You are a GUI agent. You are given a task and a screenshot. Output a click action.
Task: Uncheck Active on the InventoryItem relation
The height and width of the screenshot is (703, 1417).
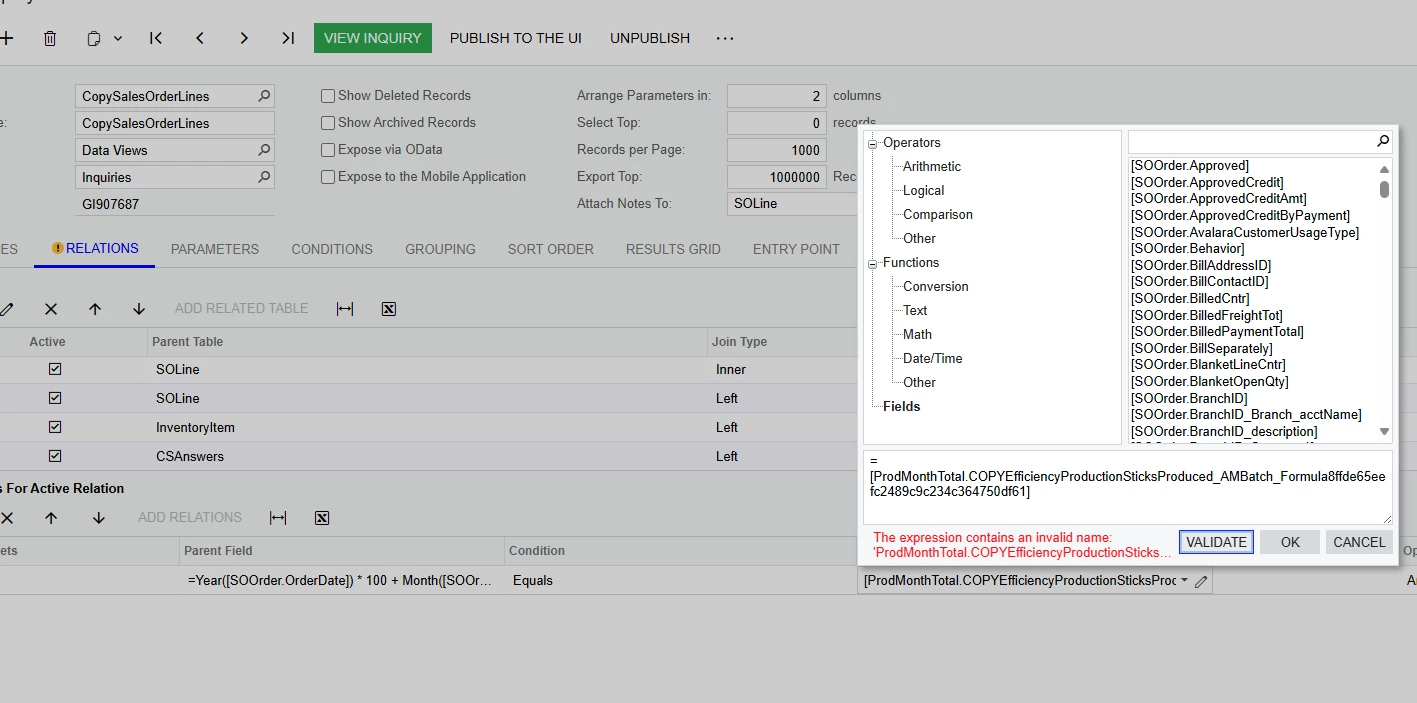(55, 427)
